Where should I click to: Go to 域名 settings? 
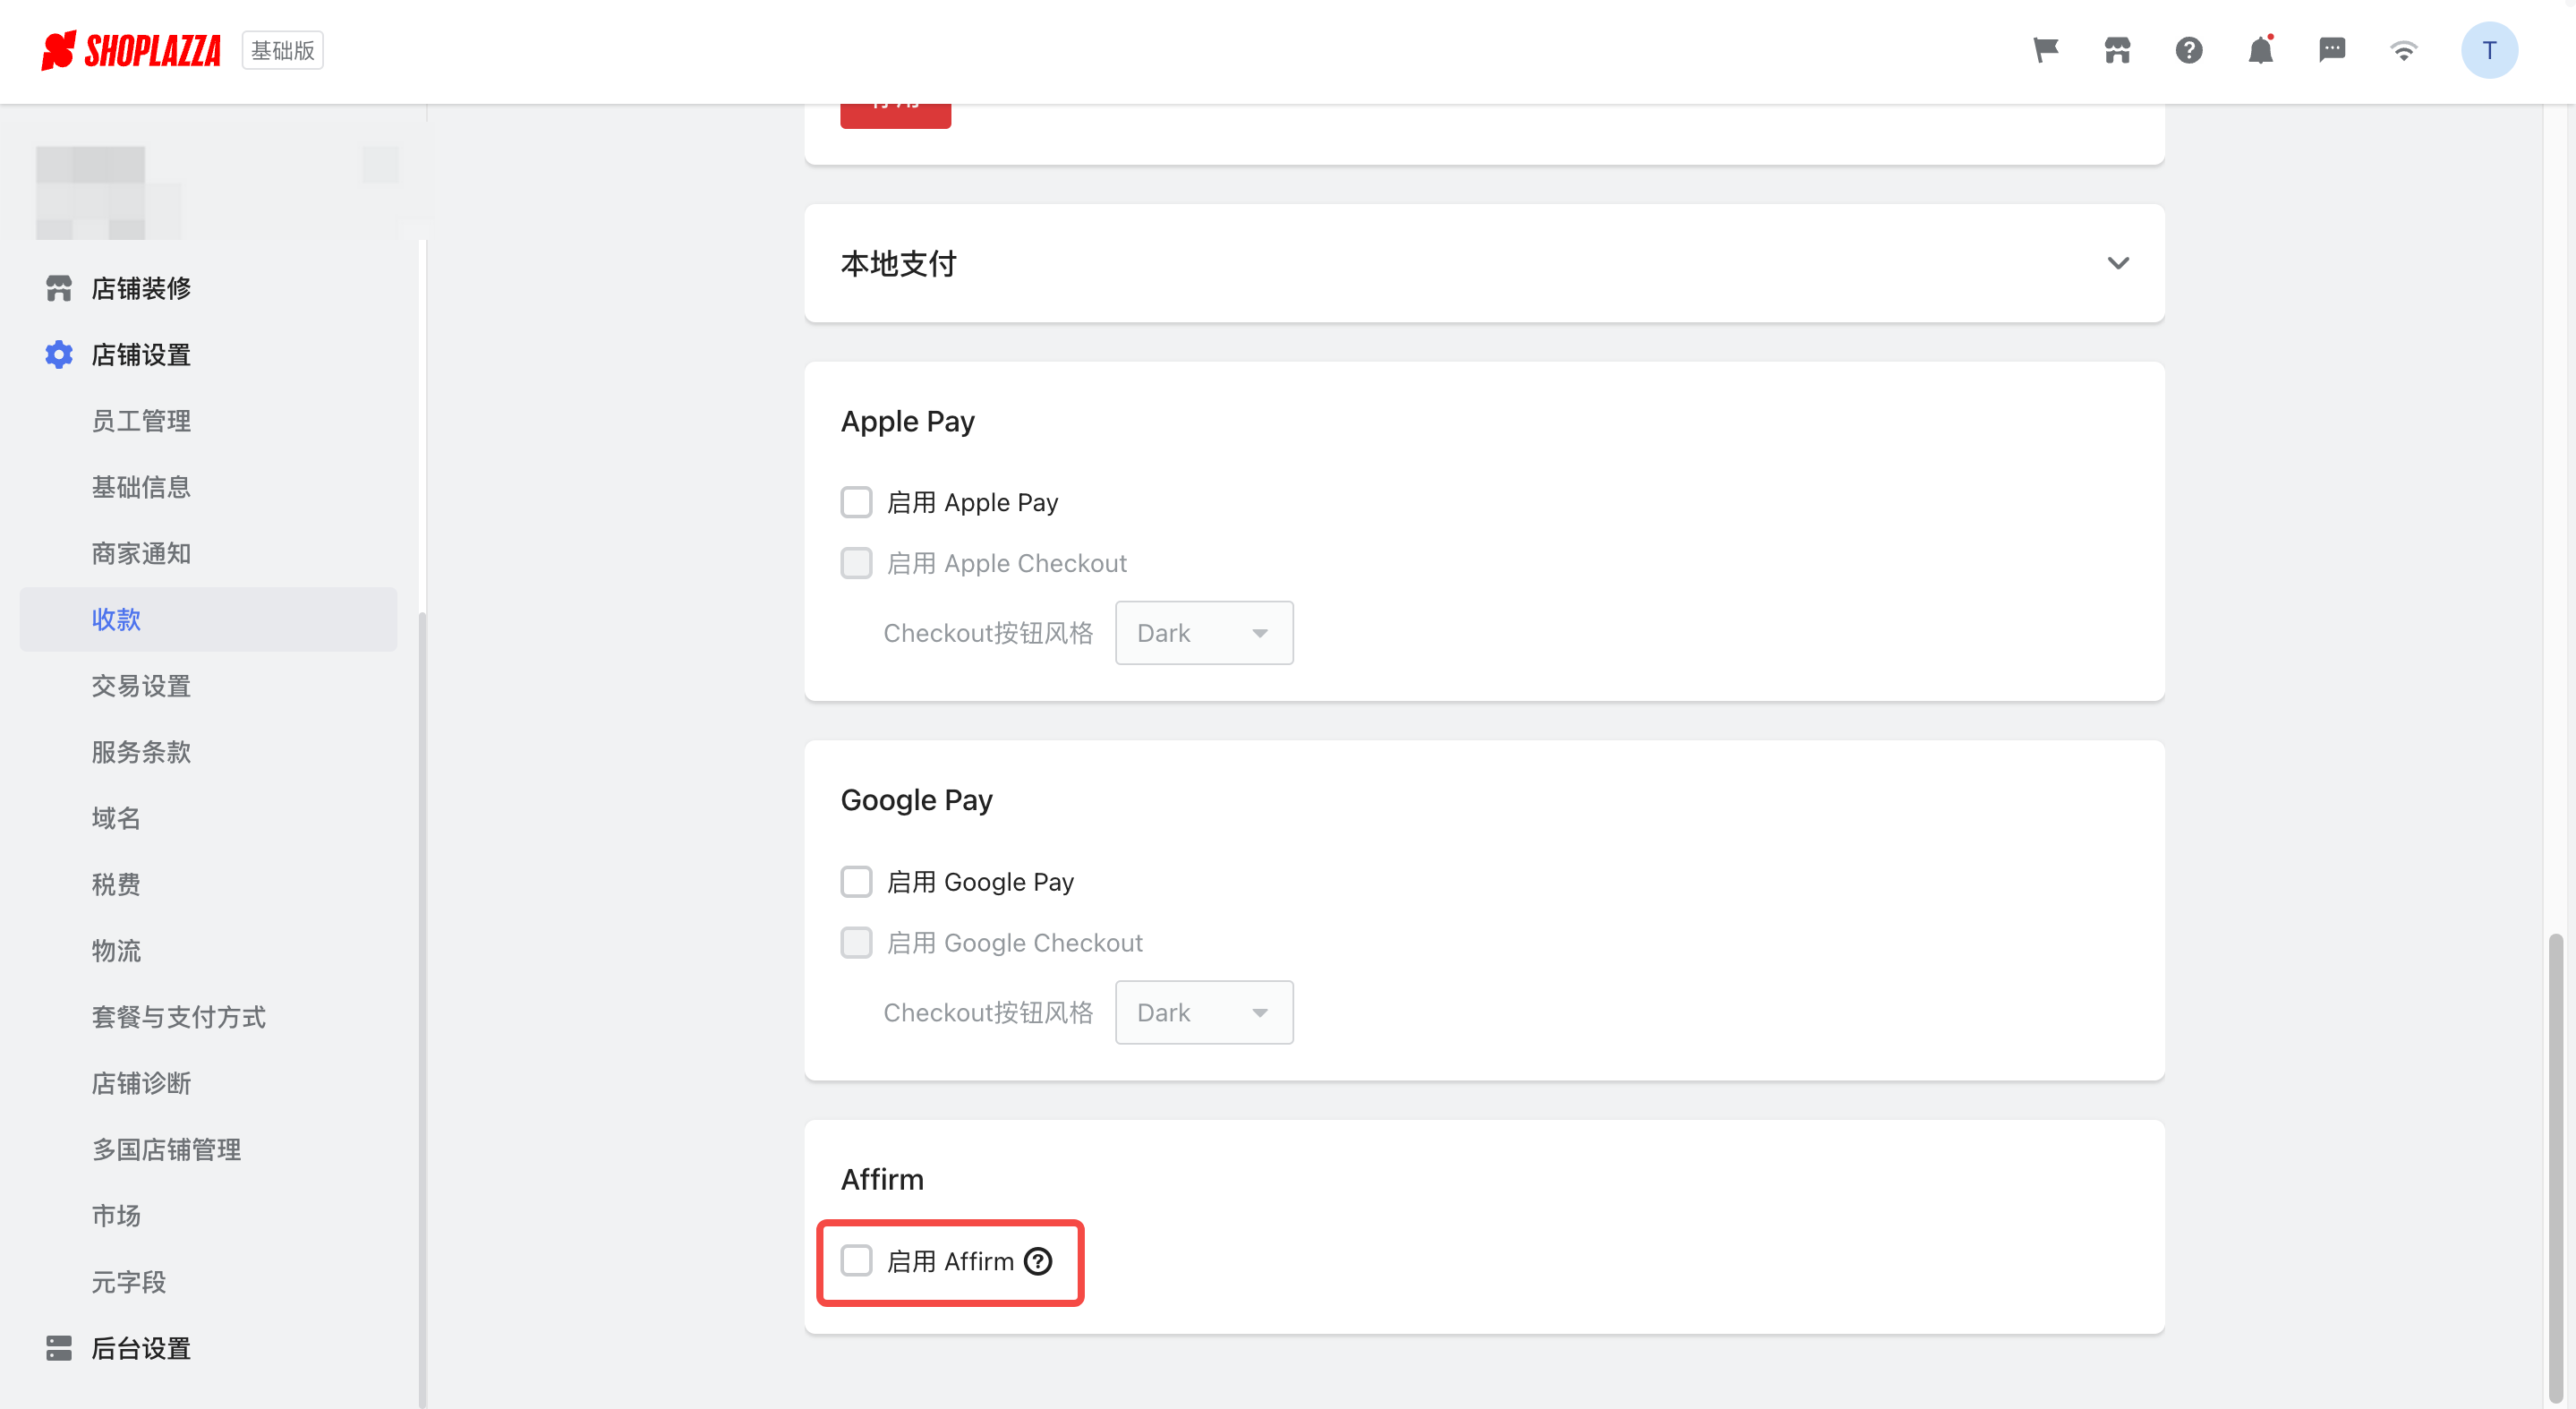point(116,818)
